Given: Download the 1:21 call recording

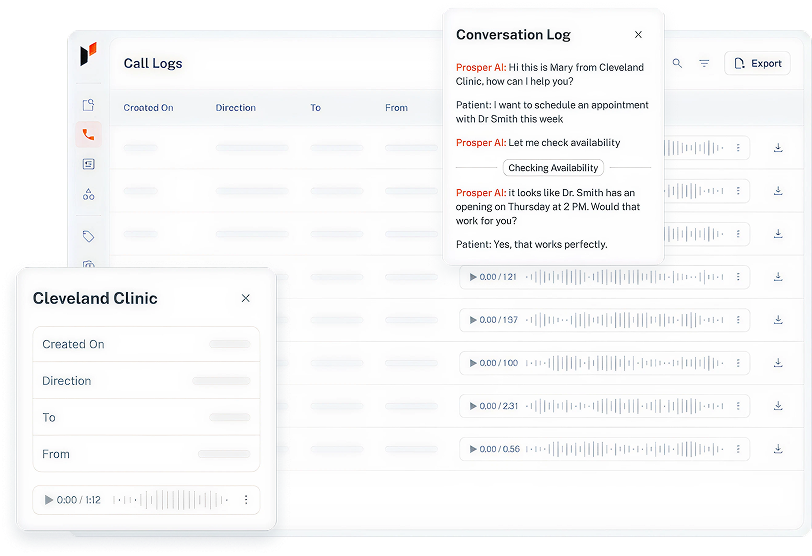Looking at the screenshot, I should 778,277.
